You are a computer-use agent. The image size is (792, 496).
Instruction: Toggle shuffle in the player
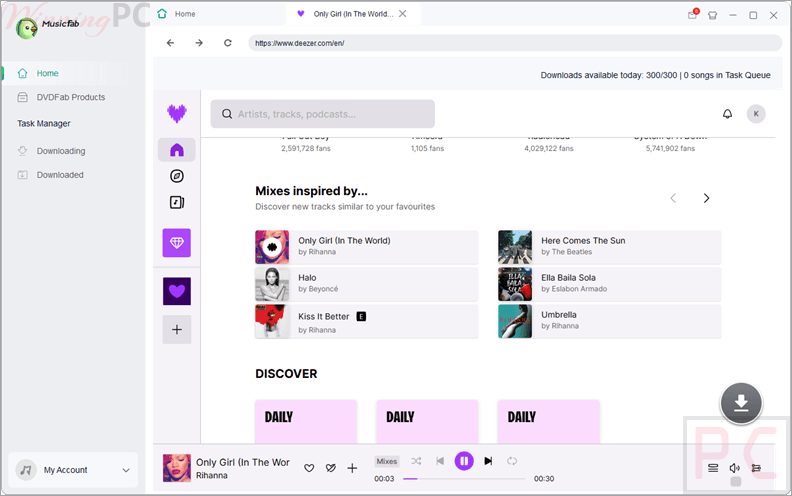[416, 461]
